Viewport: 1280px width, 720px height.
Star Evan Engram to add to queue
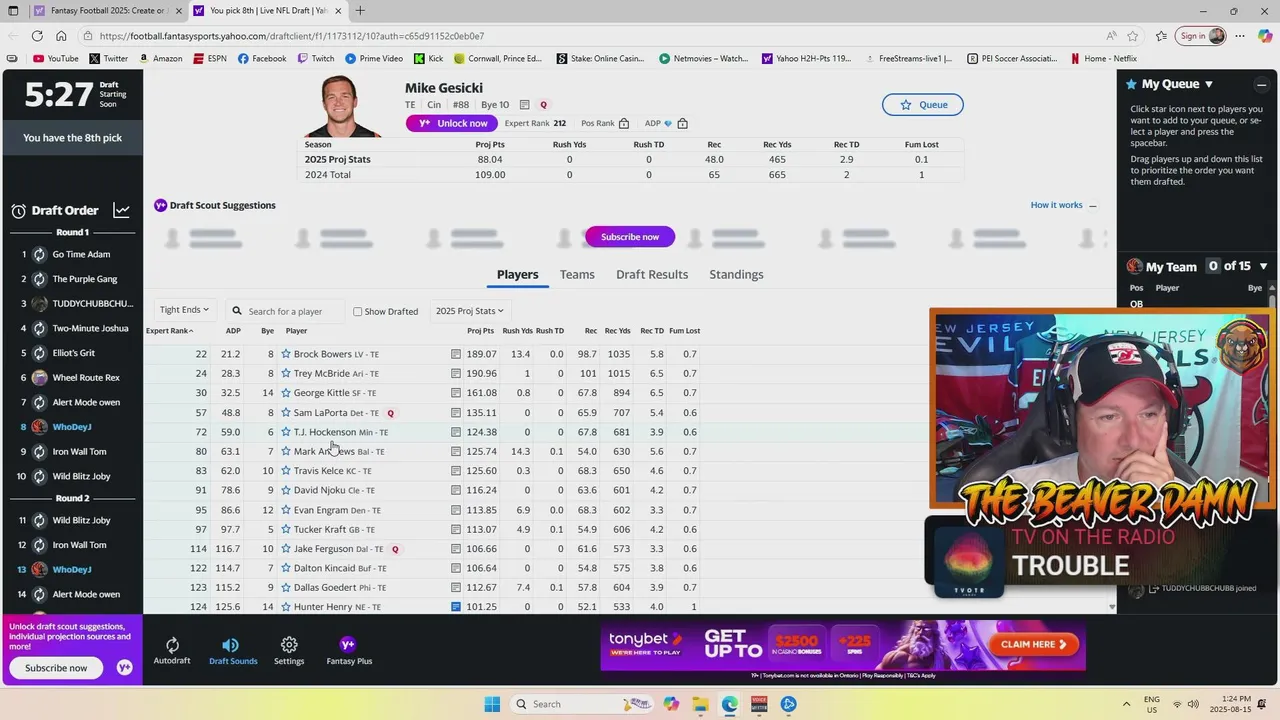tap(285, 510)
